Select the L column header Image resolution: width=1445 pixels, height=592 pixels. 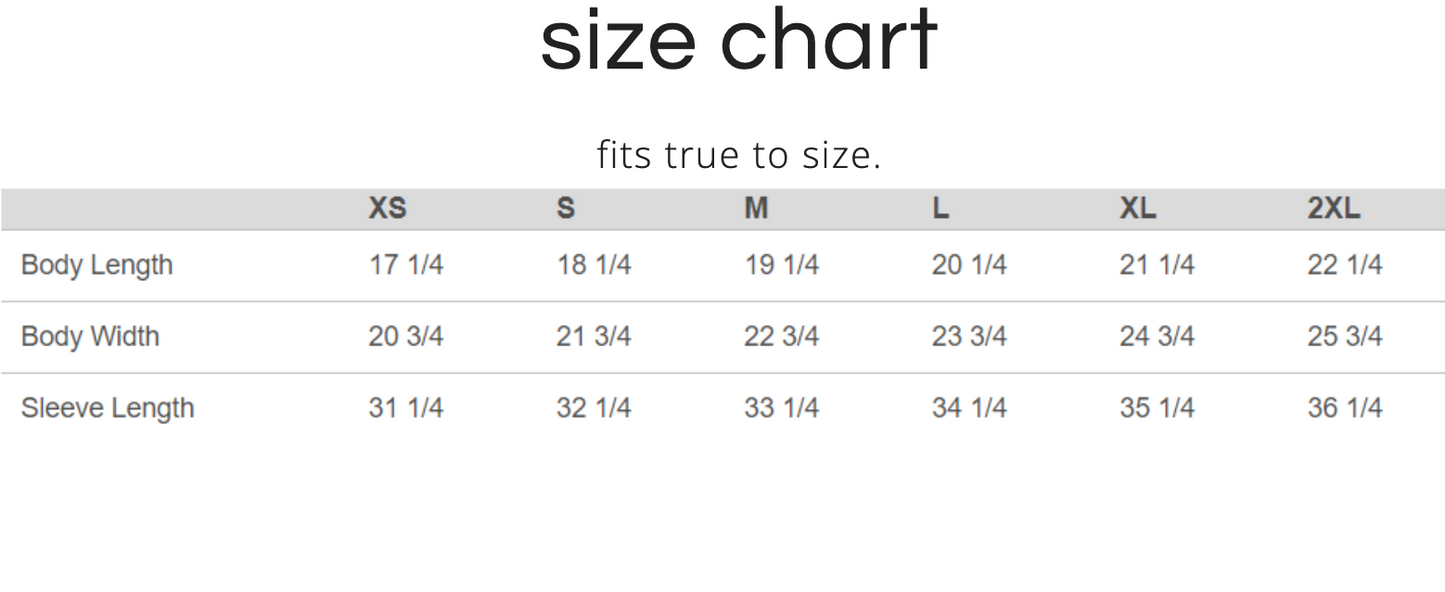click(940, 209)
